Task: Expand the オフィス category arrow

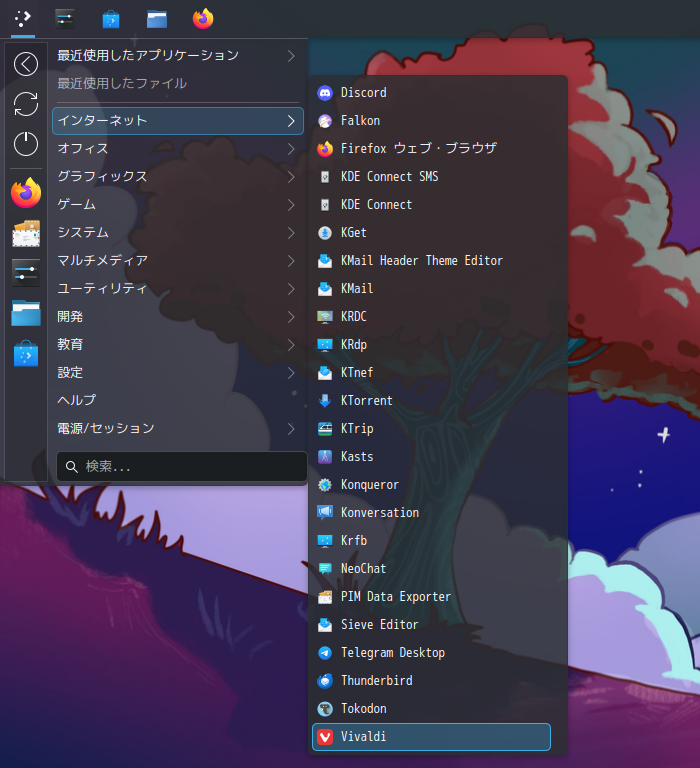Action: 291,149
